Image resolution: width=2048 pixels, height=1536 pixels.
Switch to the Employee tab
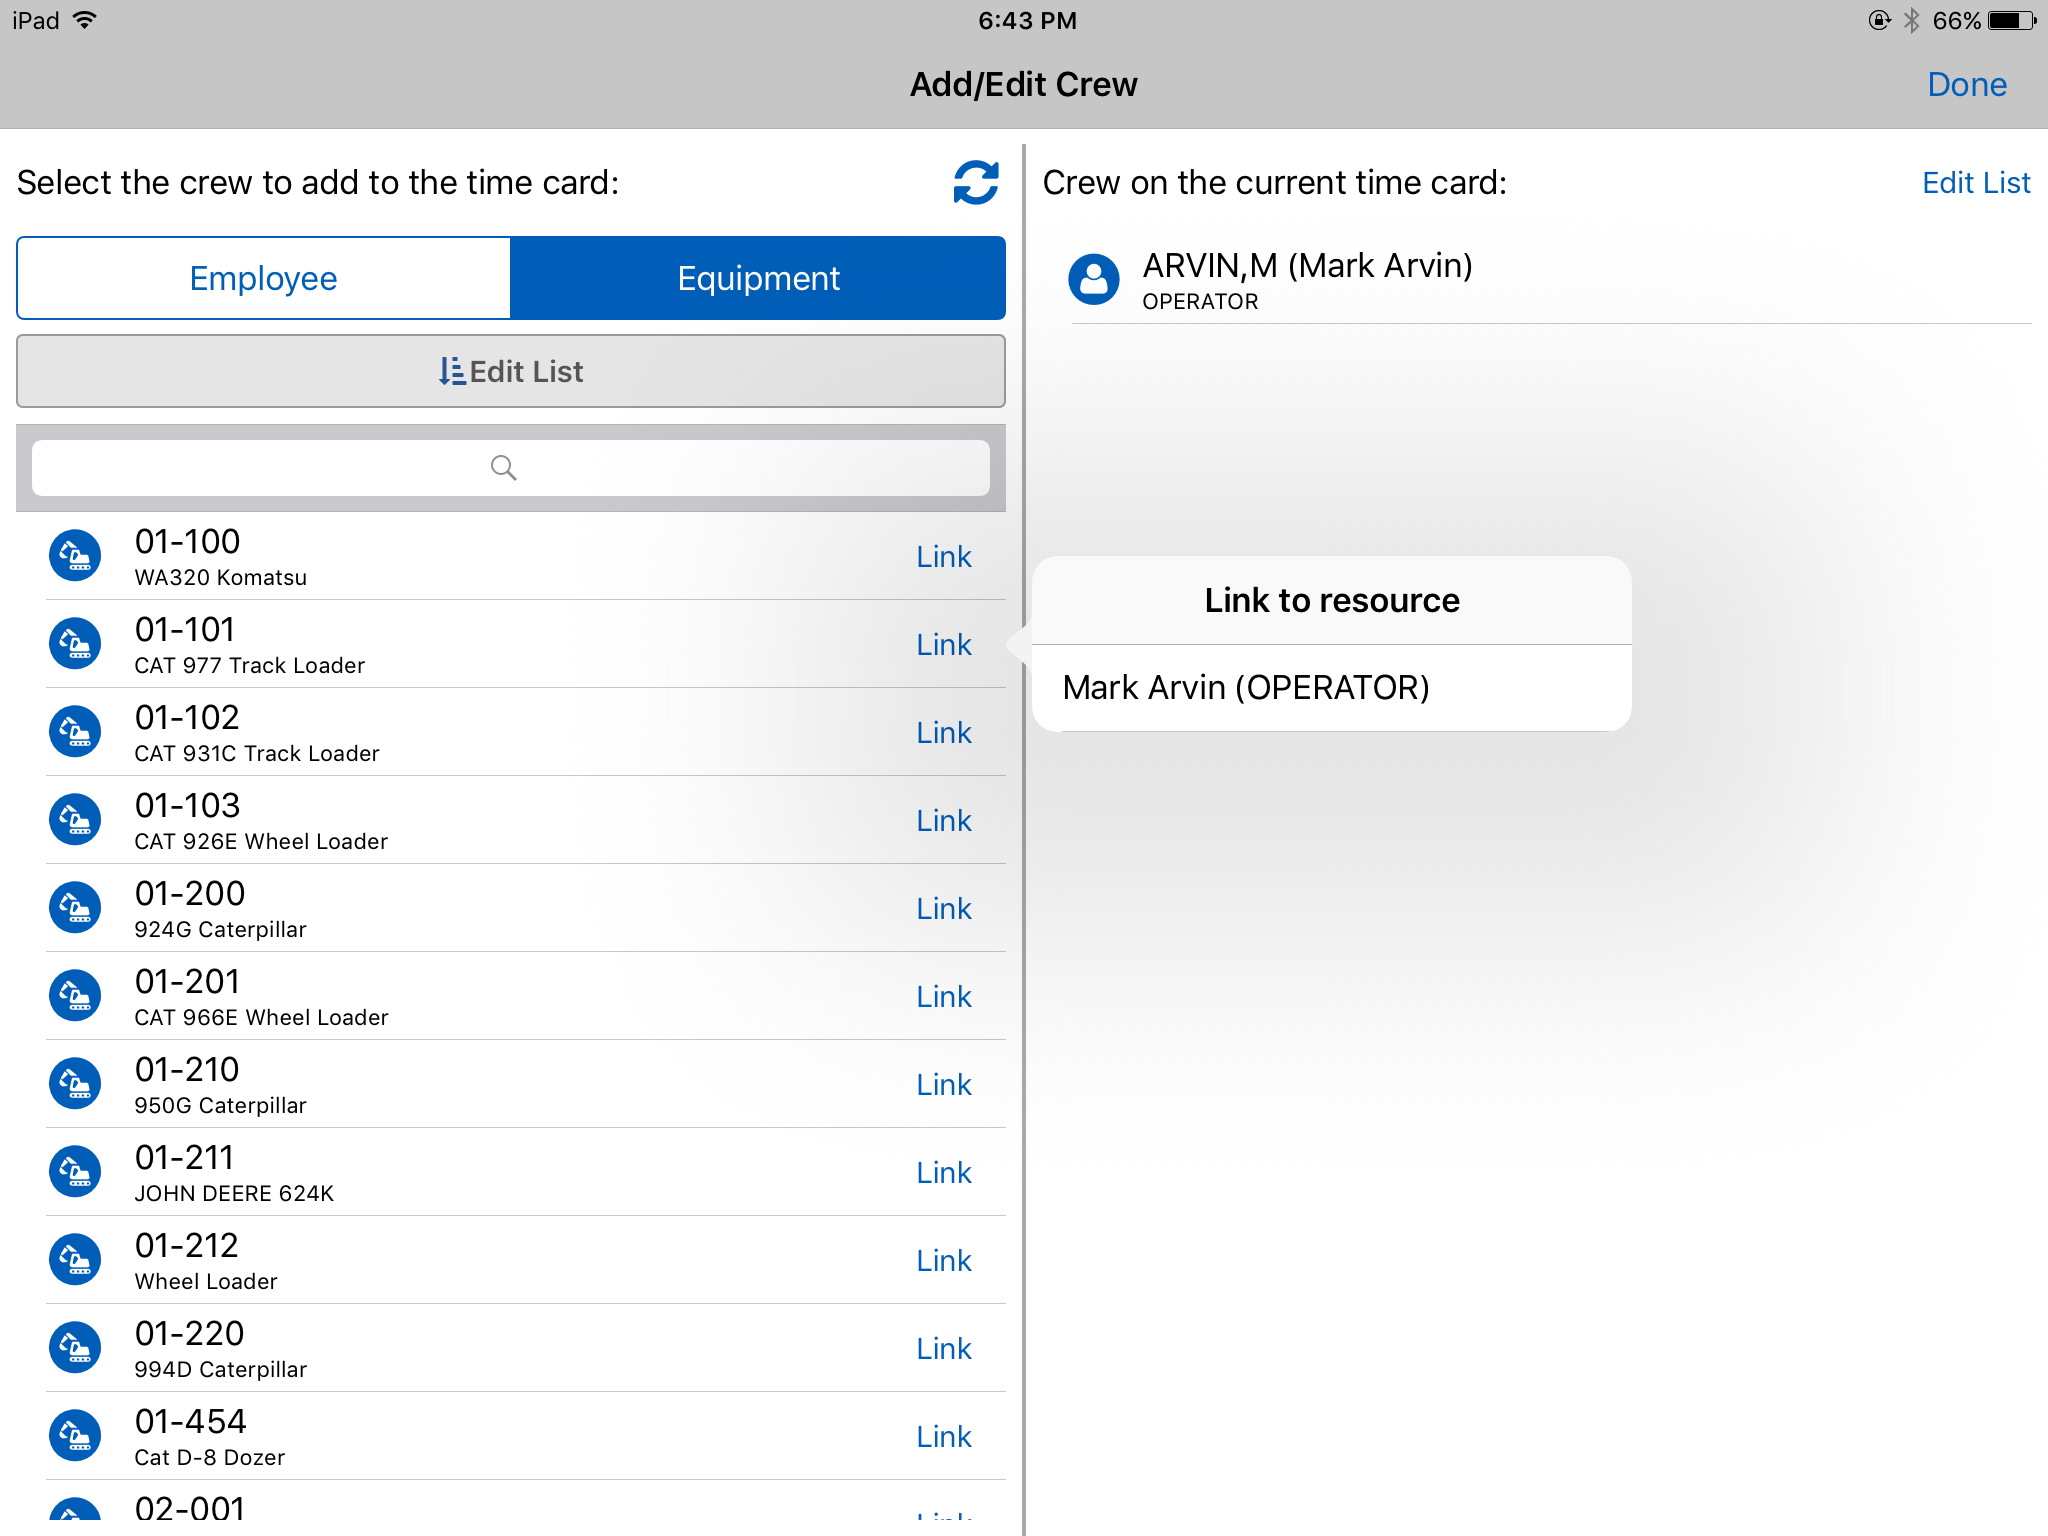tap(264, 278)
